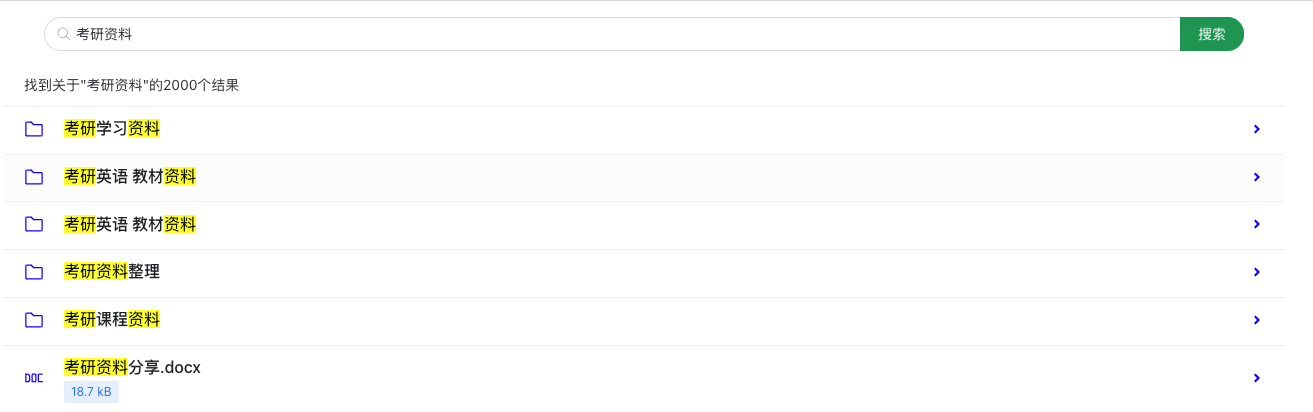
Task: Click the chevron arrow for 考研资料整理
Action: pos(1257,272)
